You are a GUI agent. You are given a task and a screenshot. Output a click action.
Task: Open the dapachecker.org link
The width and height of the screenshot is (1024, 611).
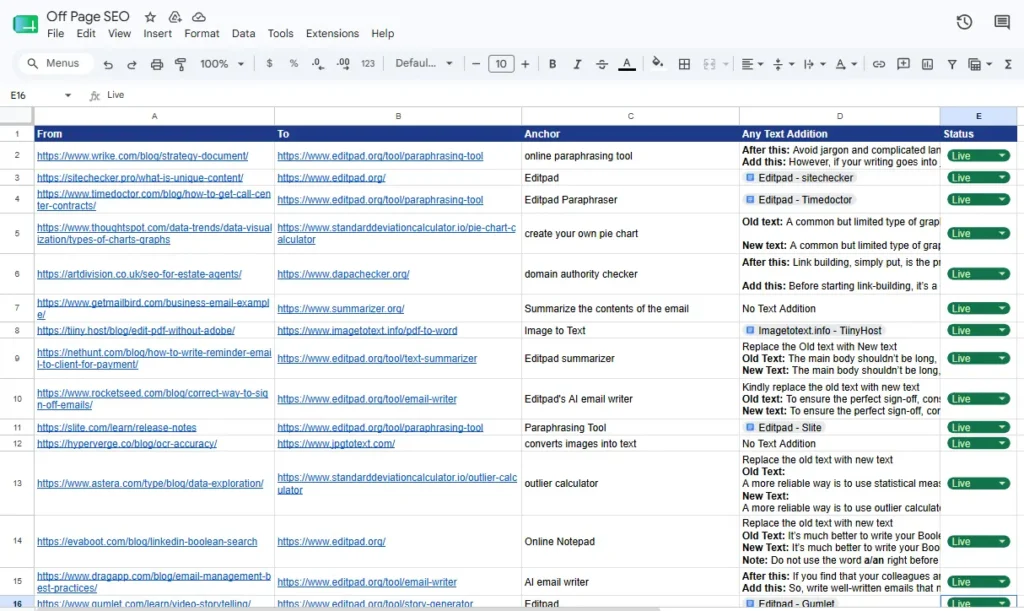343,274
